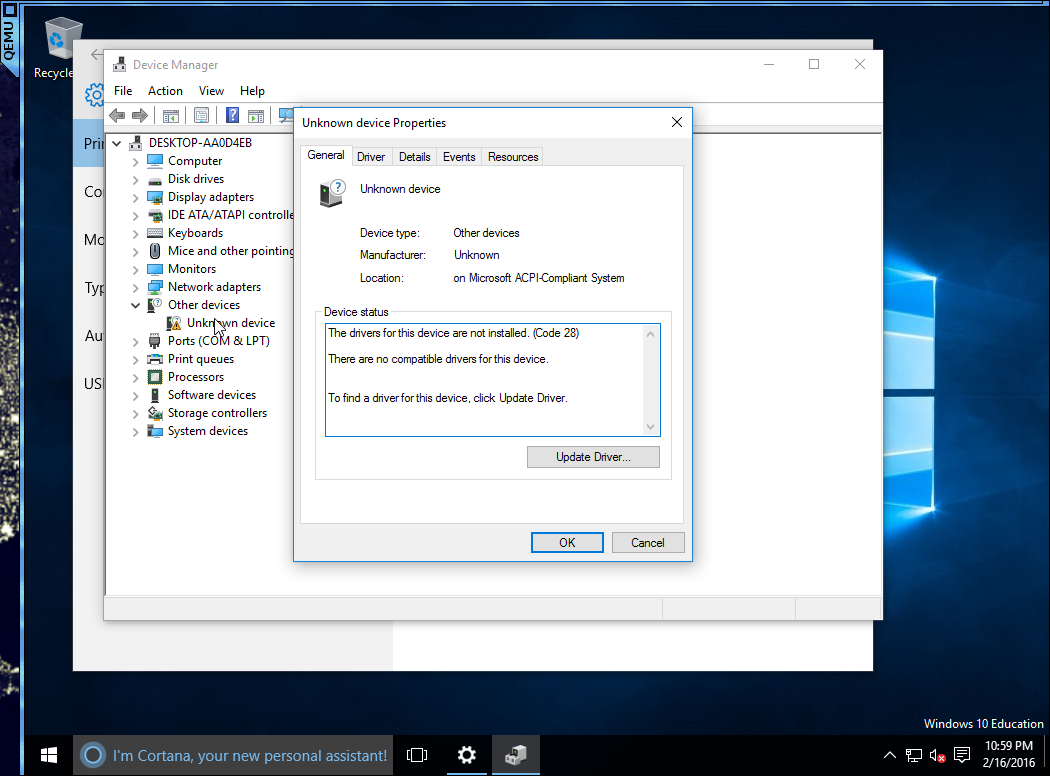Image resolution: width=1050 pixels, height=776 pixels.
Task: Open the File menu in Device Manager
Action: point(123,90)
